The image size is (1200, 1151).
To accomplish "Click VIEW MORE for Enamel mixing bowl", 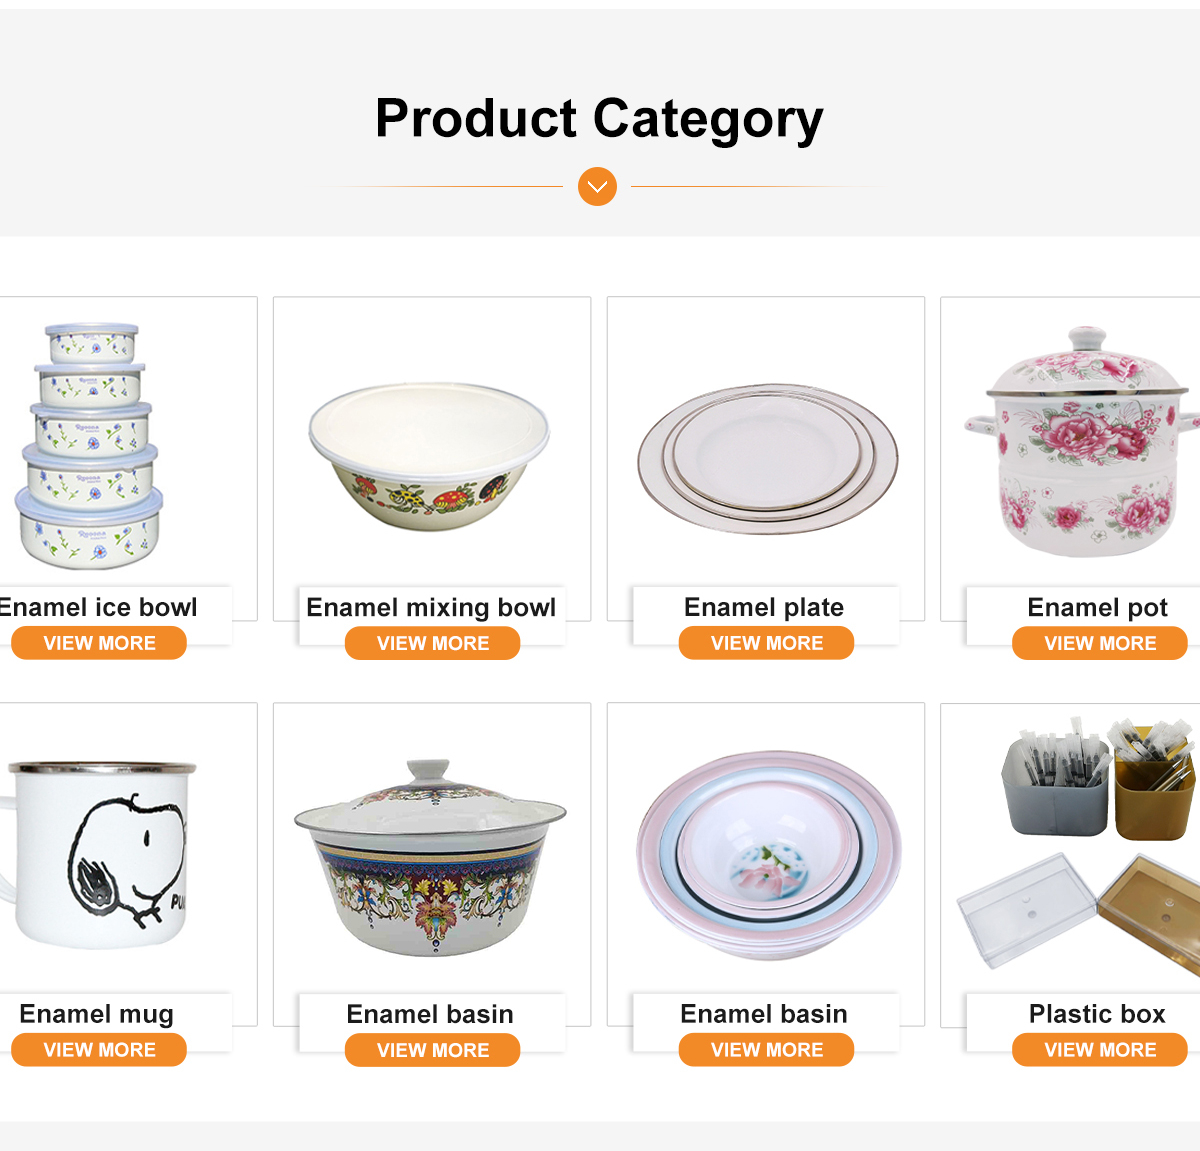I will [x=433, y=644].
